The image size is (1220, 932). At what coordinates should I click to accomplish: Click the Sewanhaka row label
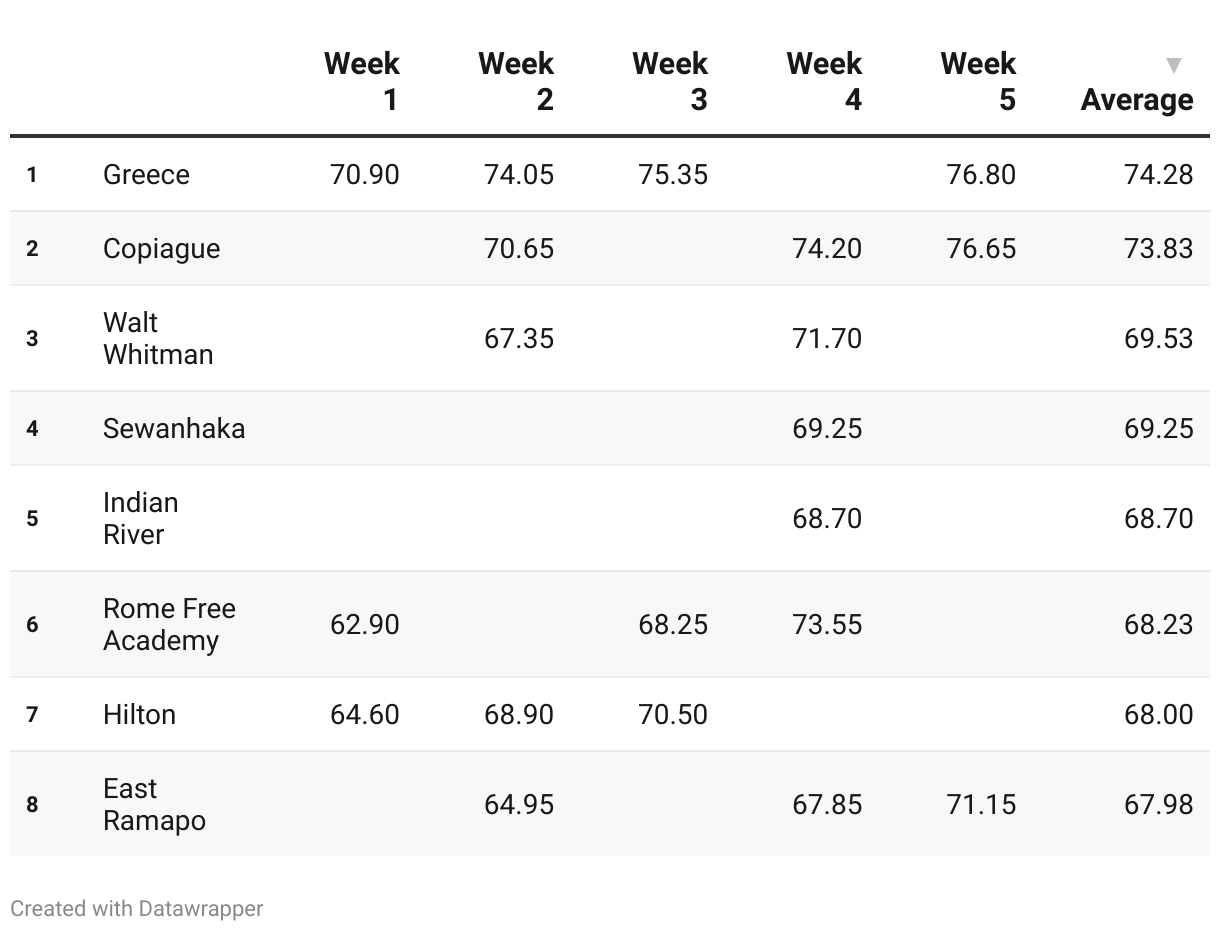[174, 428]
